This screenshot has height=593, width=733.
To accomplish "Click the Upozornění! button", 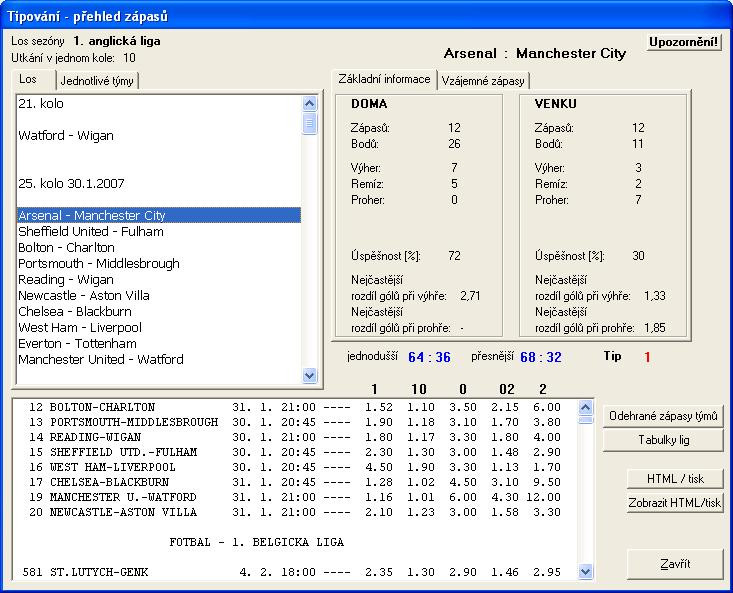I will coord(683,42).
